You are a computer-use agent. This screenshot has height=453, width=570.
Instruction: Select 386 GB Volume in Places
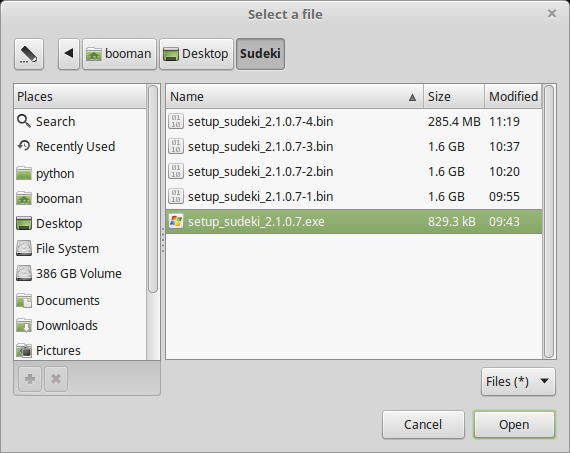point(80,273)
